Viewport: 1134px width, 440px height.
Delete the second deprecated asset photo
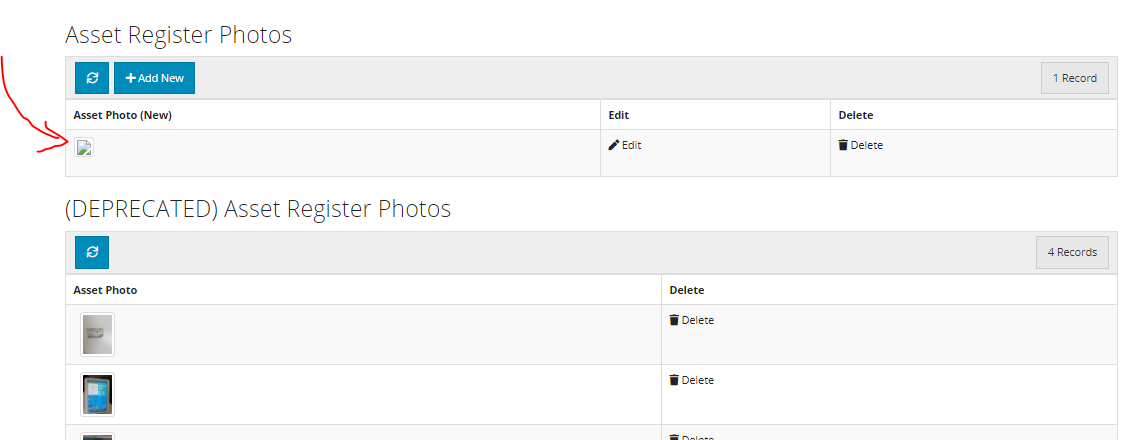691,381
